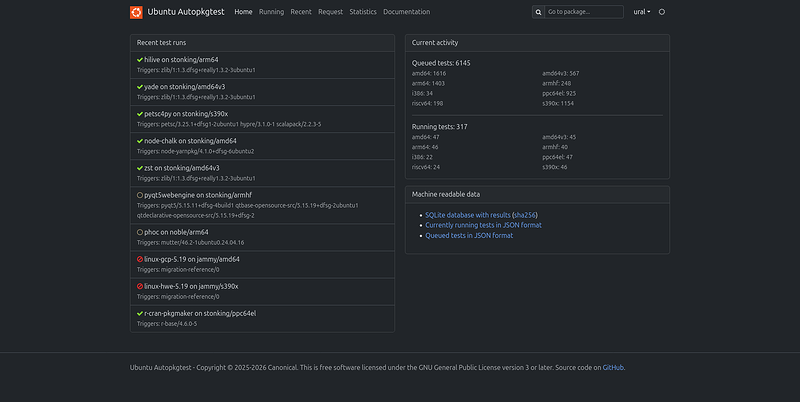Open Currently running tests in JSON format
Viewport: 800px width, 402px height.
coord(484,225)
